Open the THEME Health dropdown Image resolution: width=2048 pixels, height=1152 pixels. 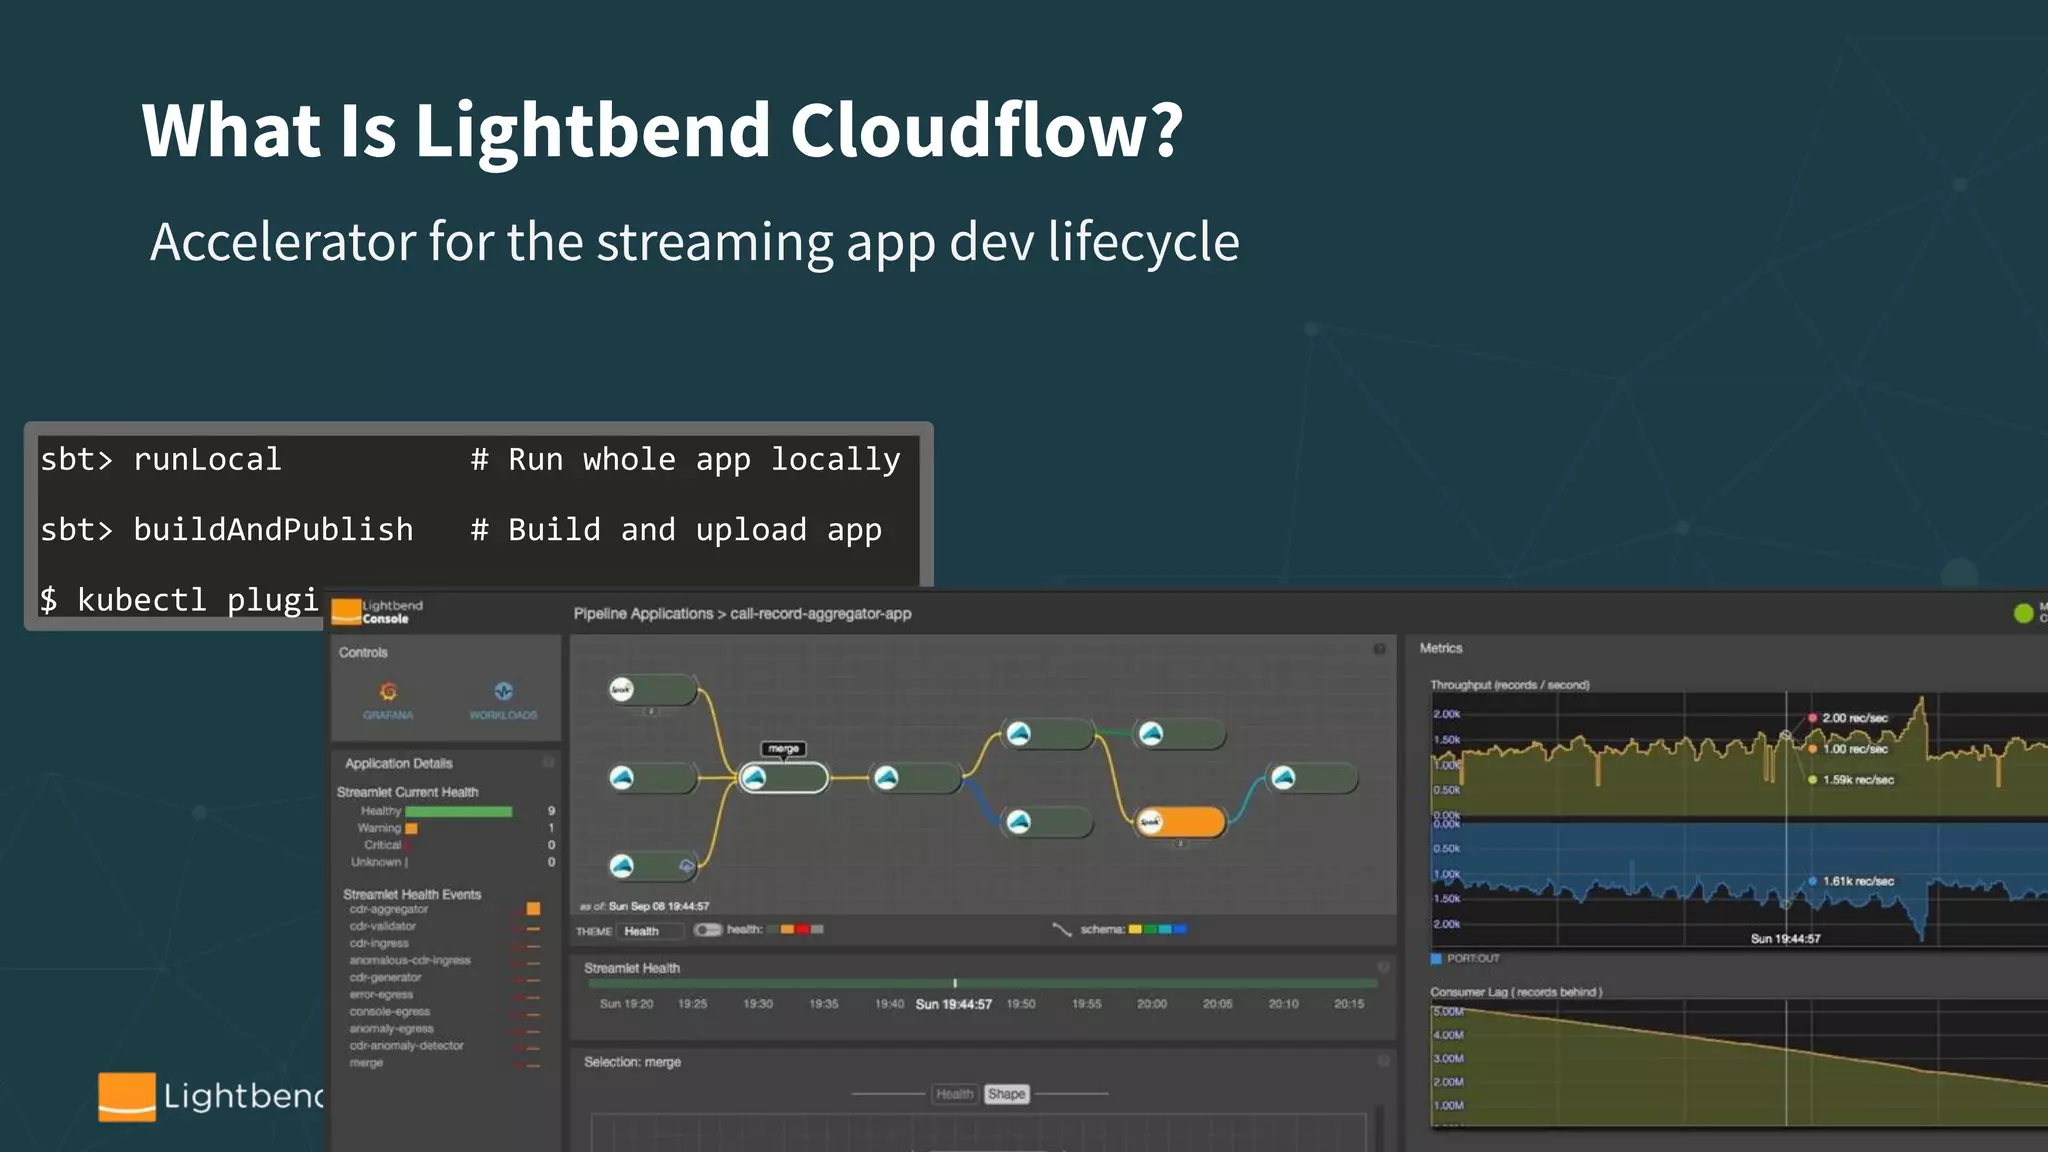click(x=651, y=931)
